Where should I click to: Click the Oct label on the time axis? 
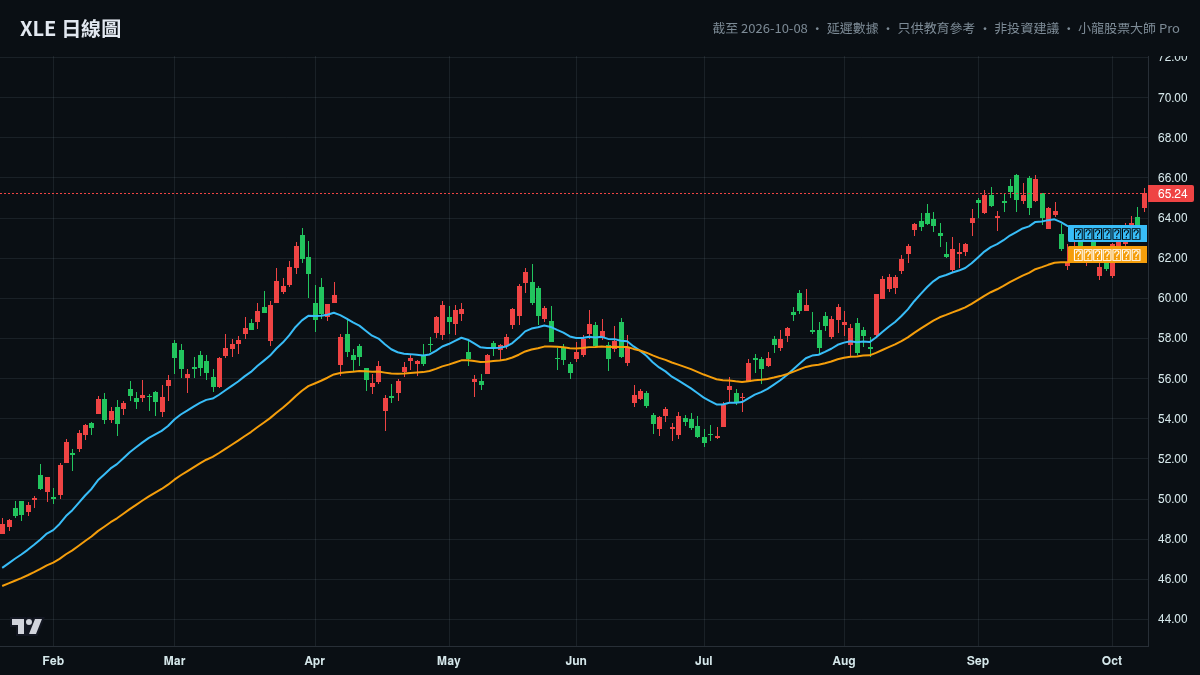pos(1112,661)
